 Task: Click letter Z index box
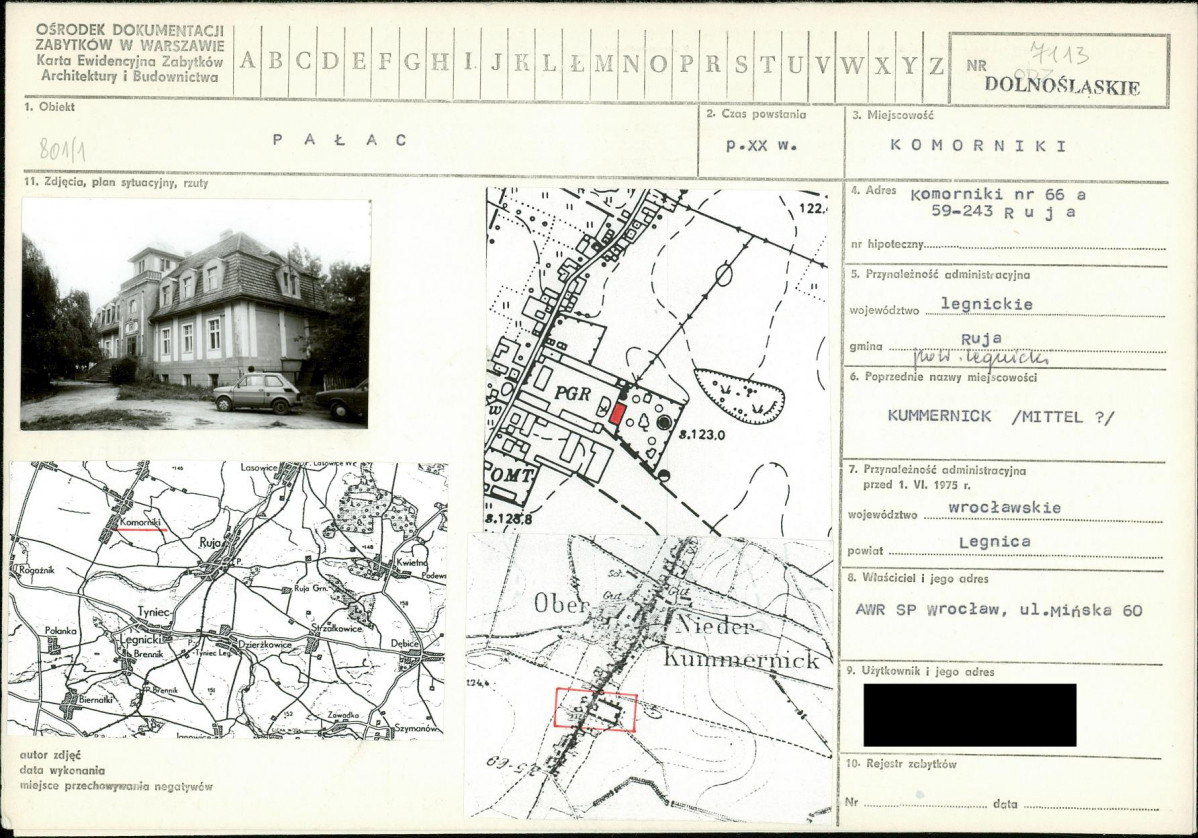pyautogui.click(x=936, y=63)
